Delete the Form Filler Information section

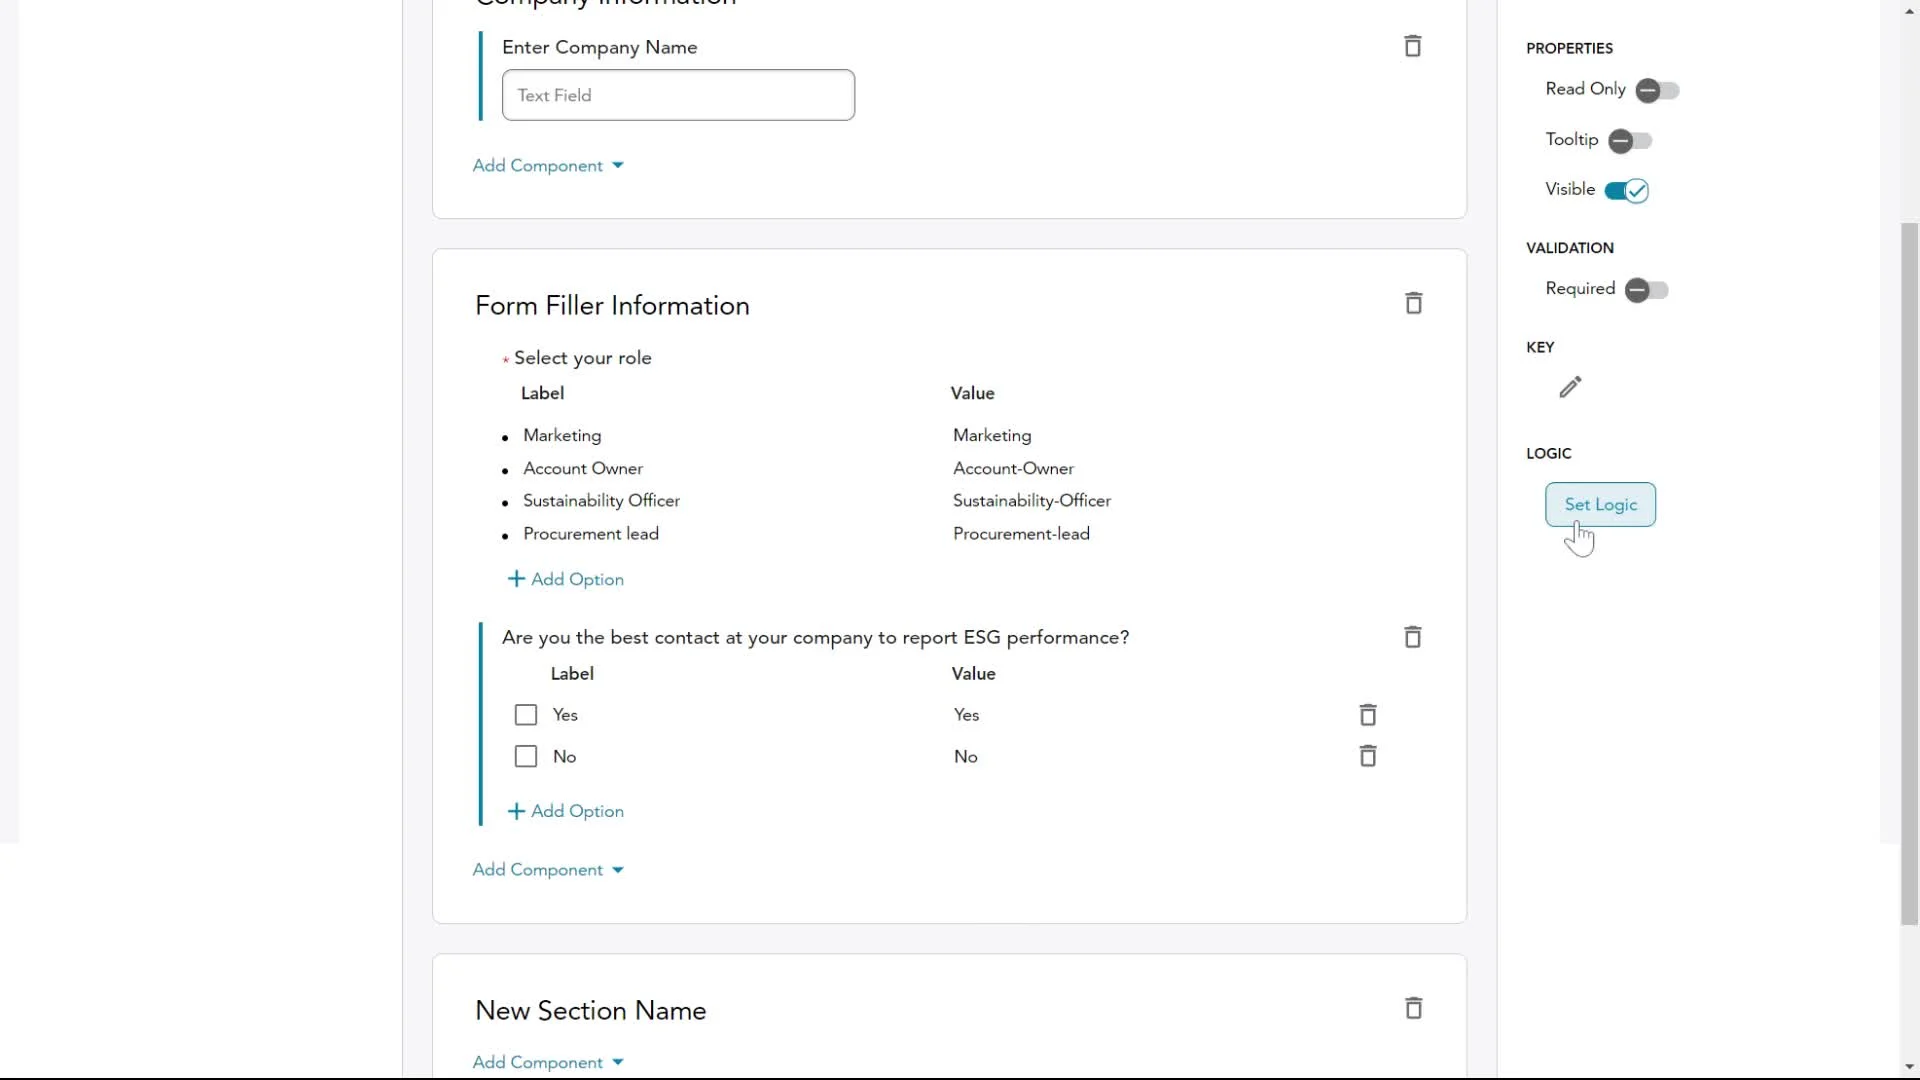point(1413,303)
